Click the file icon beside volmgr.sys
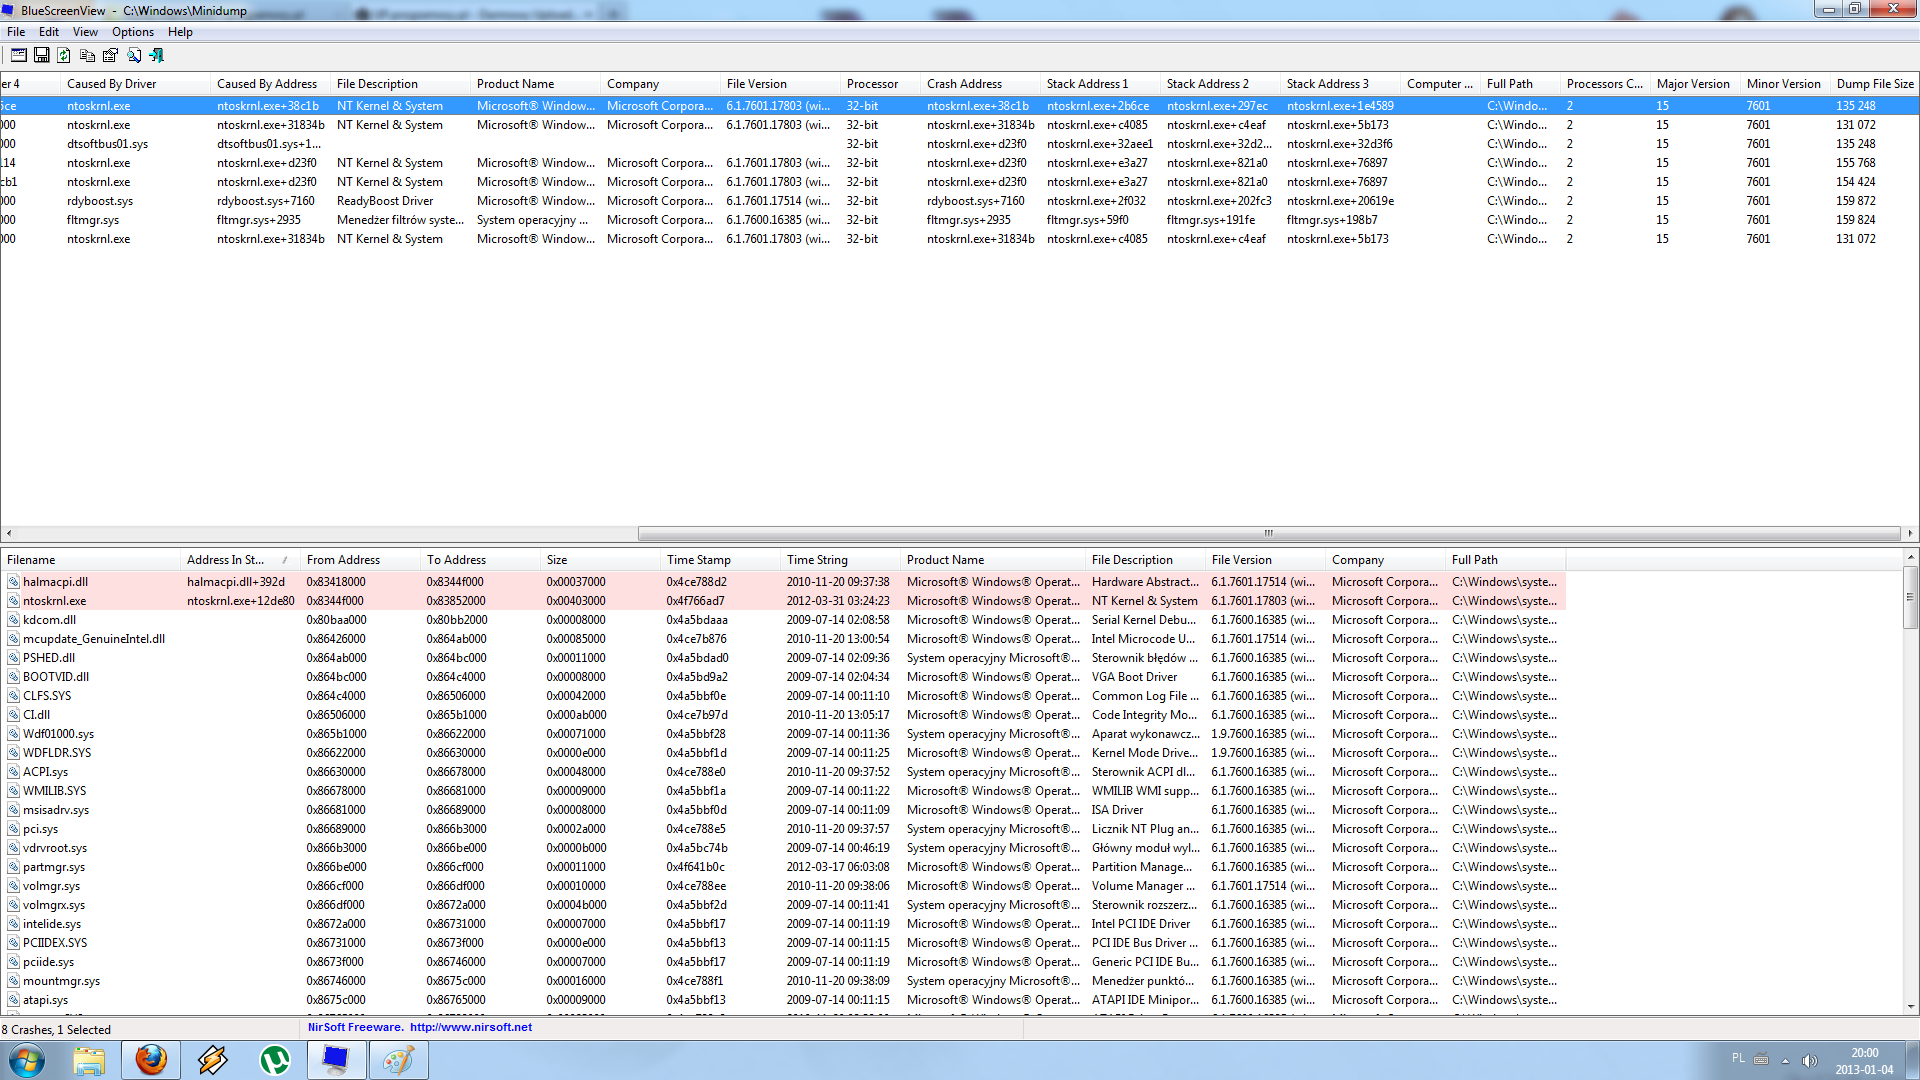 click(x=13, y=886)
